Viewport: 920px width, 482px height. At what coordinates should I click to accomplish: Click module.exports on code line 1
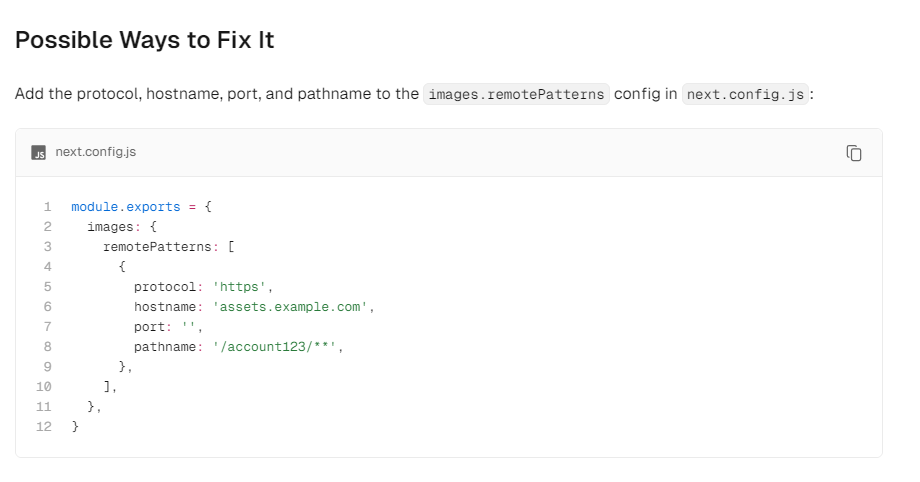[x=126, y=207]
